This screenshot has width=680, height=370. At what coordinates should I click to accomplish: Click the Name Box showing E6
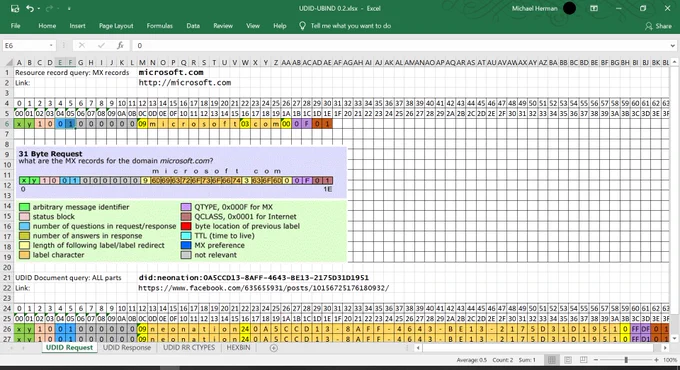coord(25,46)
